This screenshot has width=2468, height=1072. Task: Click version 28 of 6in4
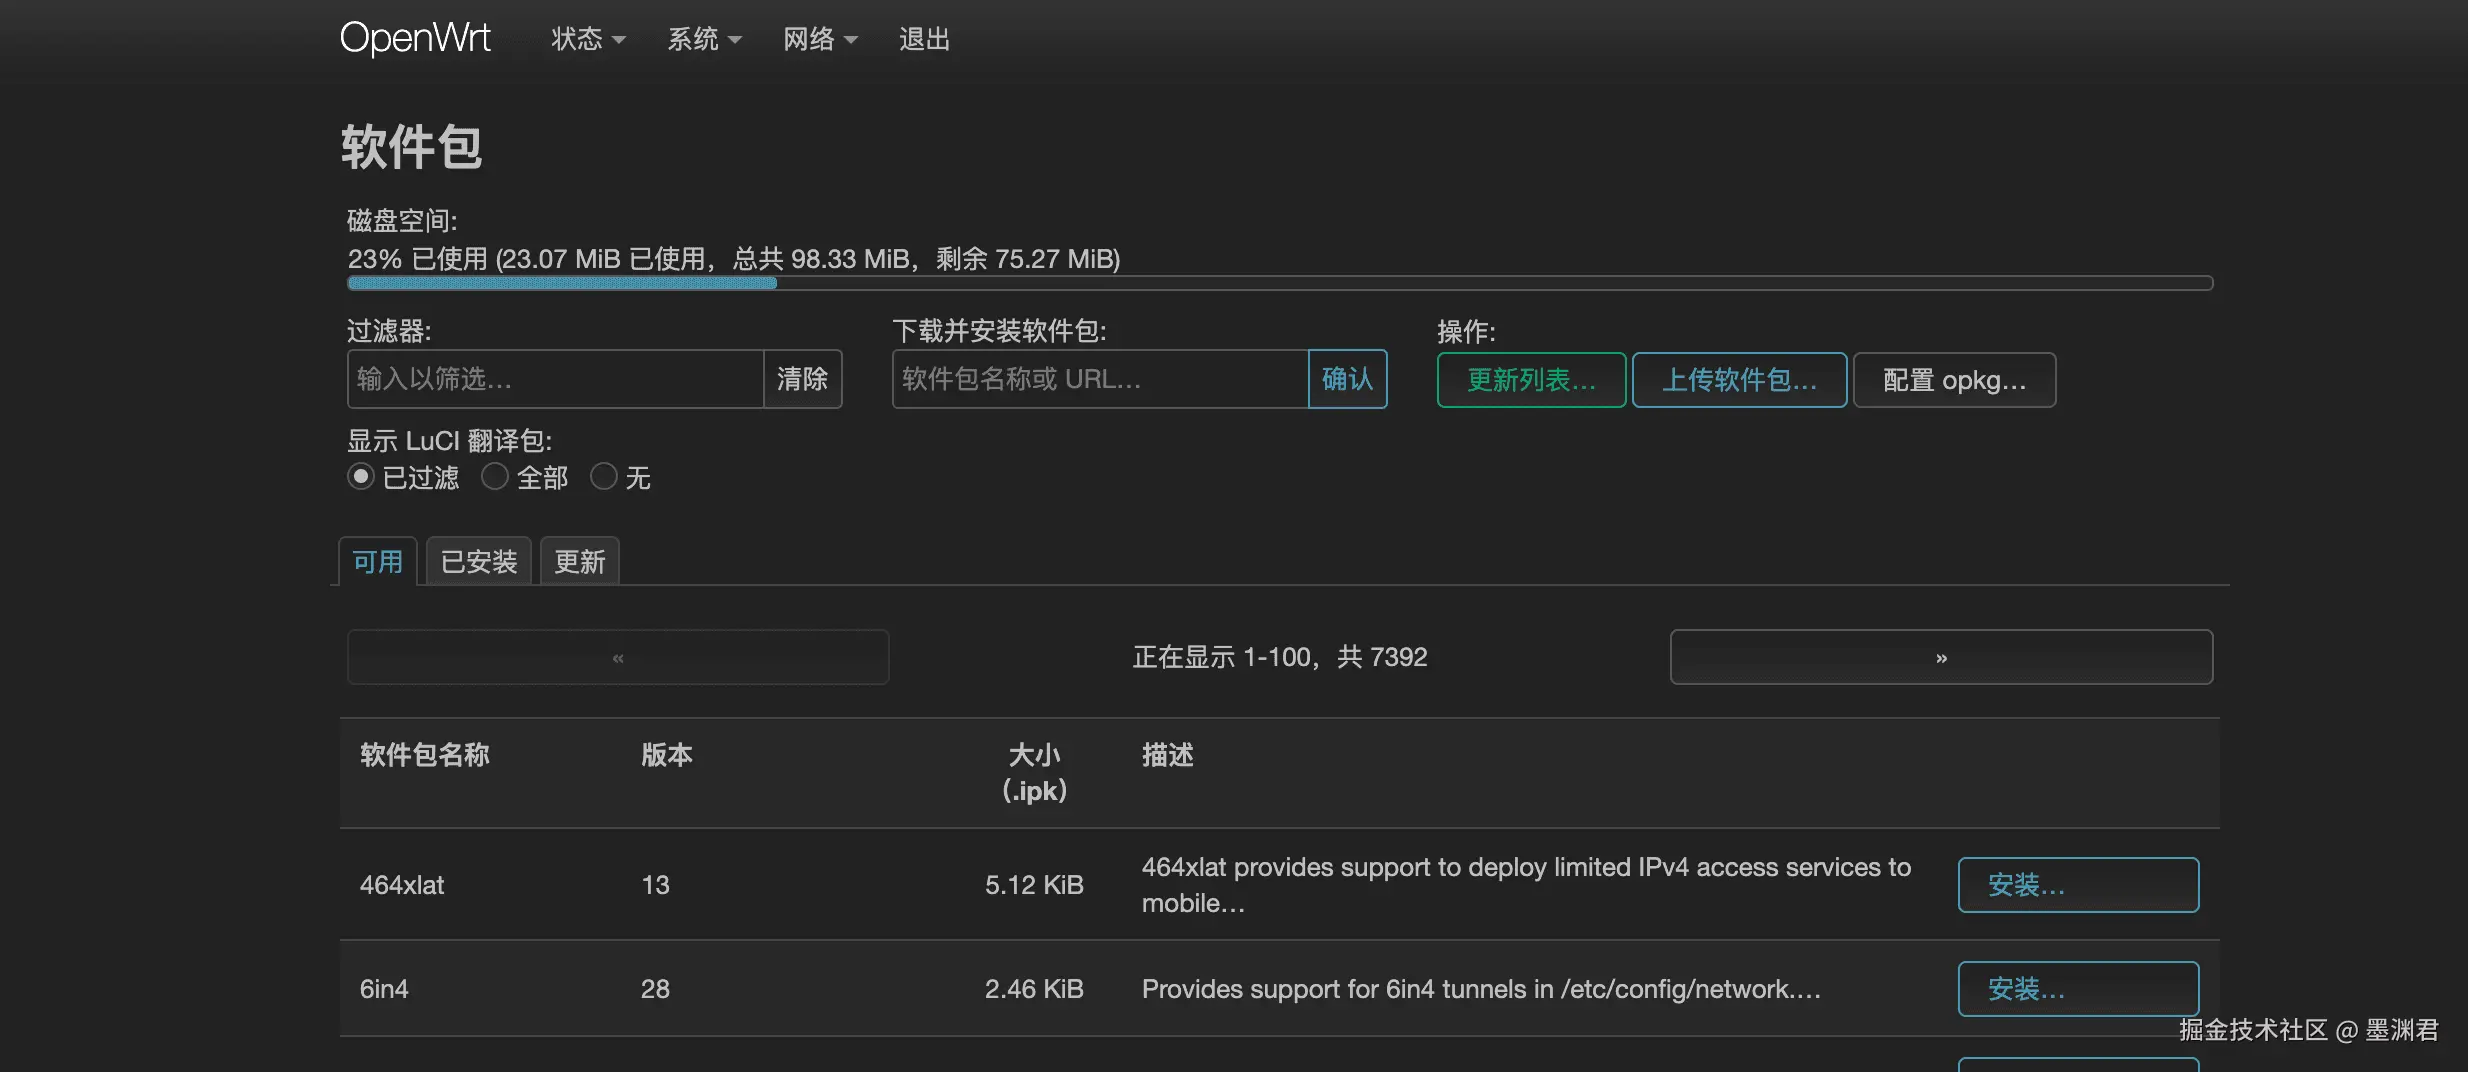tap(655, 989)
